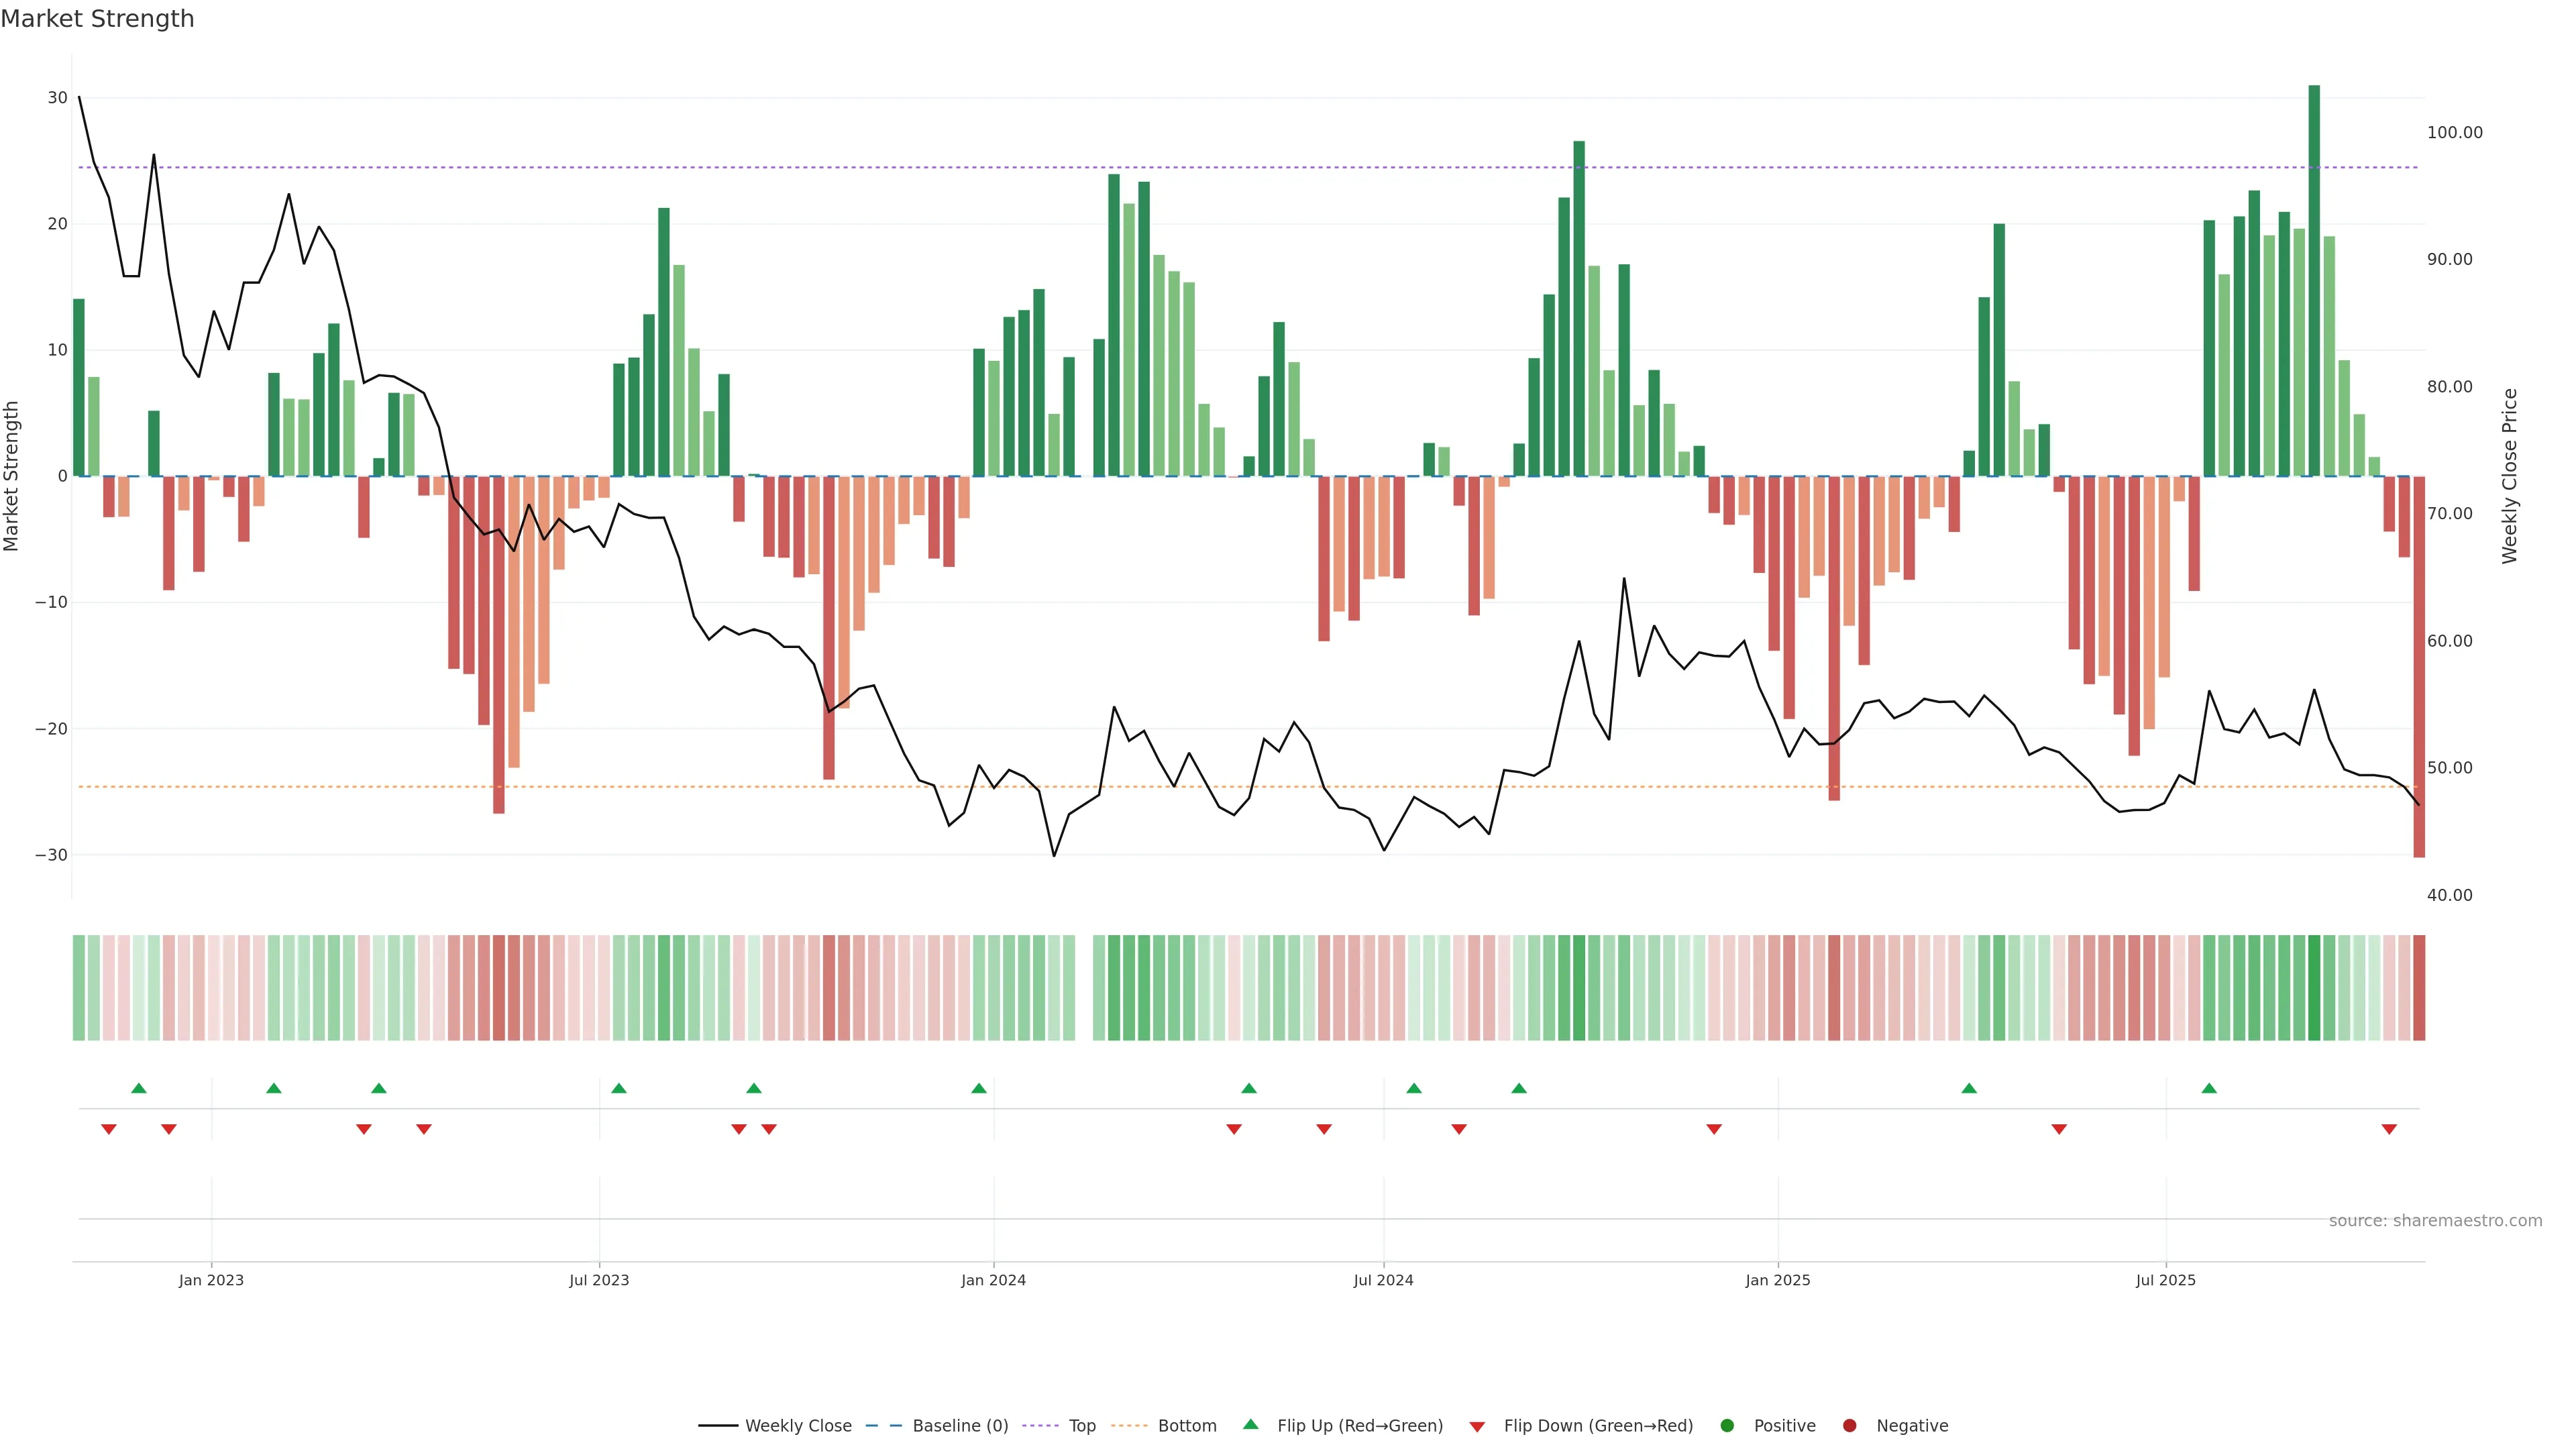Click the green flip-up marker just before Jan 2024

pos(979,1088)
